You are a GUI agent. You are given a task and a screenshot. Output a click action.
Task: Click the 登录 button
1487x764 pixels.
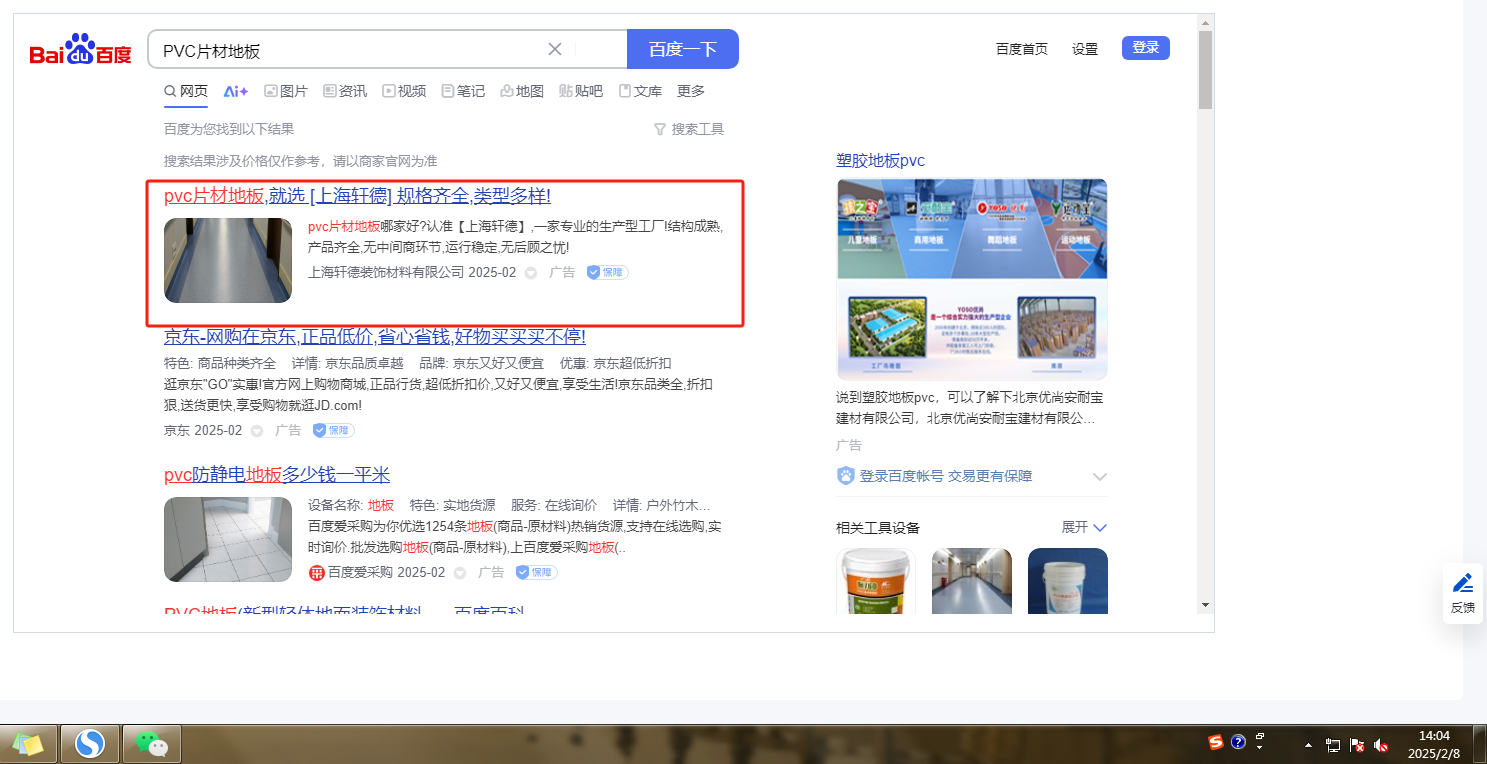(x=1146, y=48)
